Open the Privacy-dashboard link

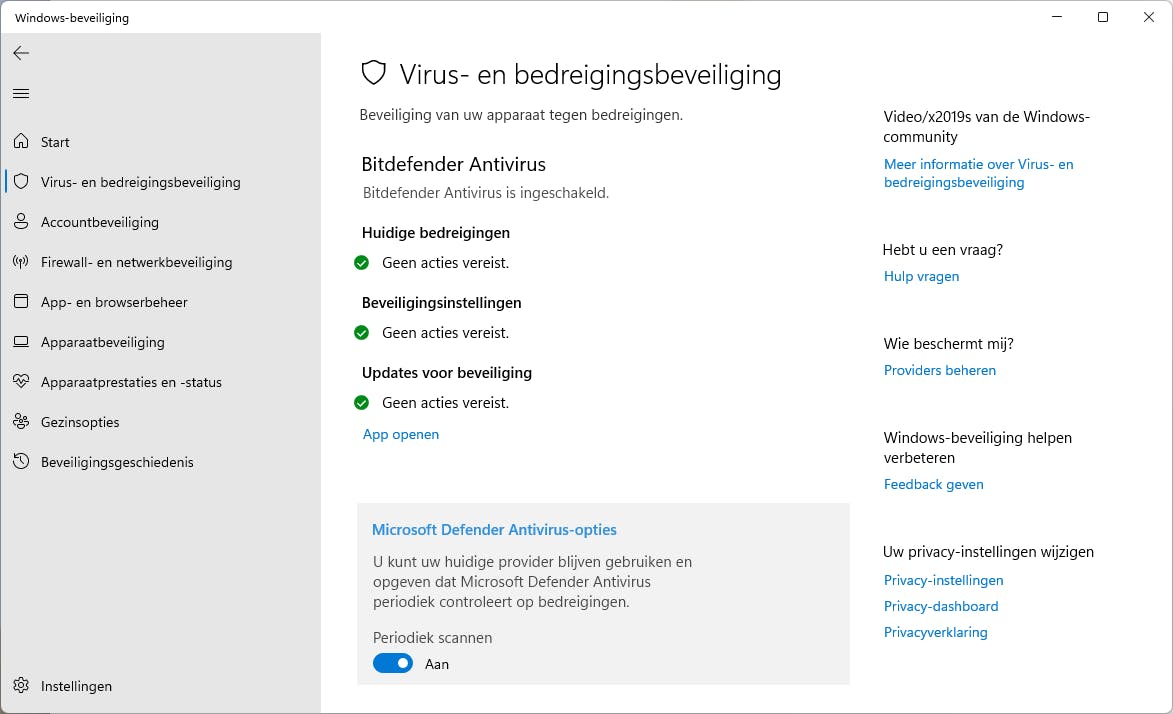point(940,606)
